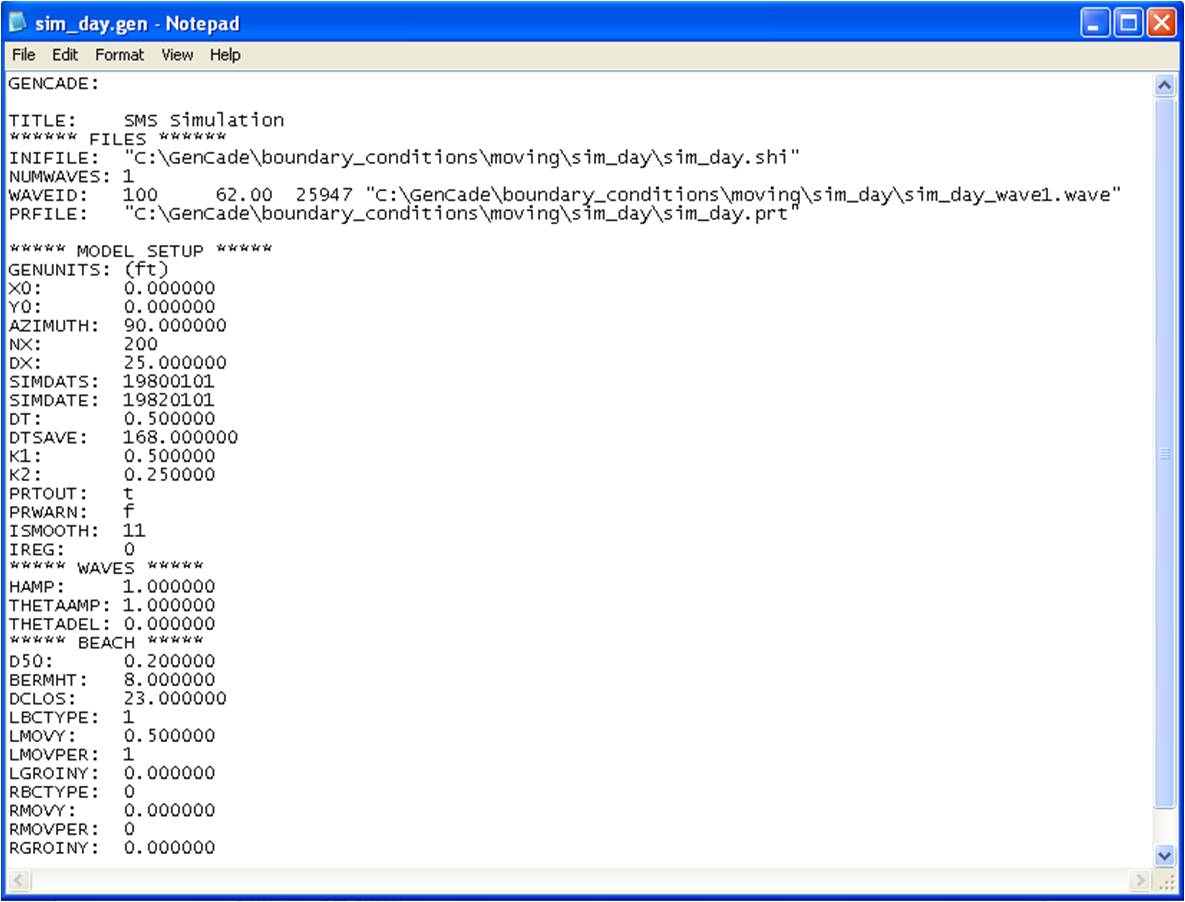The height and width of the screenshot is (902, 1185).
Task: Click the RGROINY 0.000000 value
Action: pos(169,848)
